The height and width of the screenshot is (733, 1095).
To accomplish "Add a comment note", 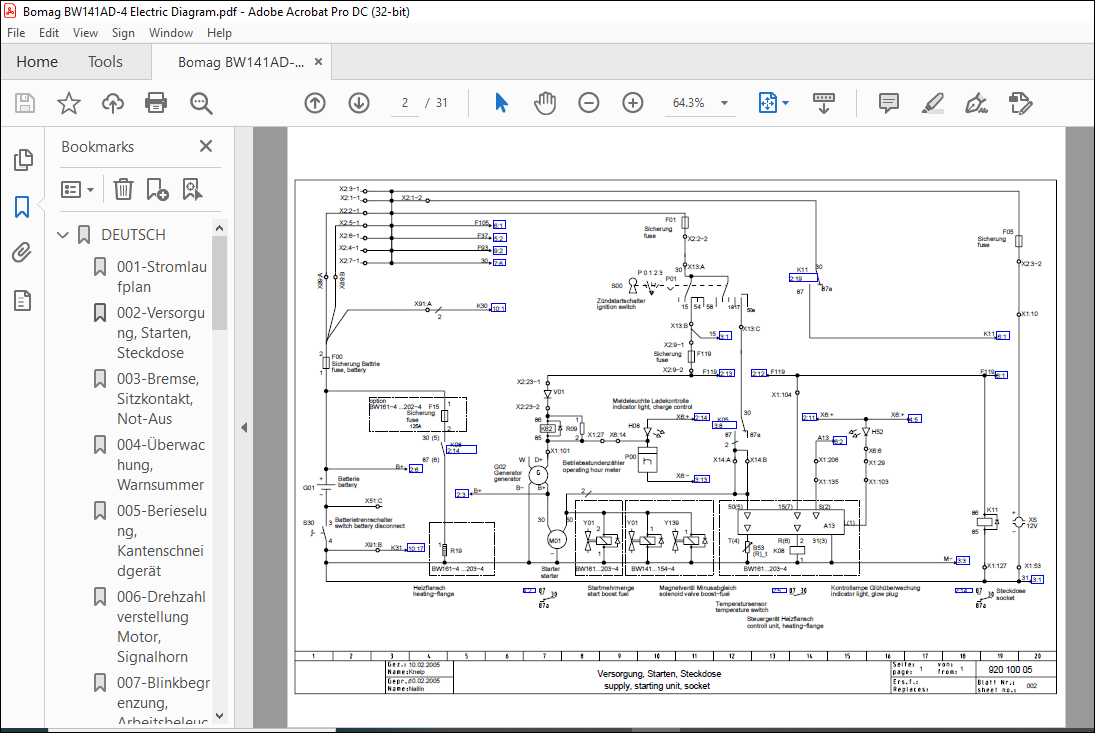I will [888, 103].
